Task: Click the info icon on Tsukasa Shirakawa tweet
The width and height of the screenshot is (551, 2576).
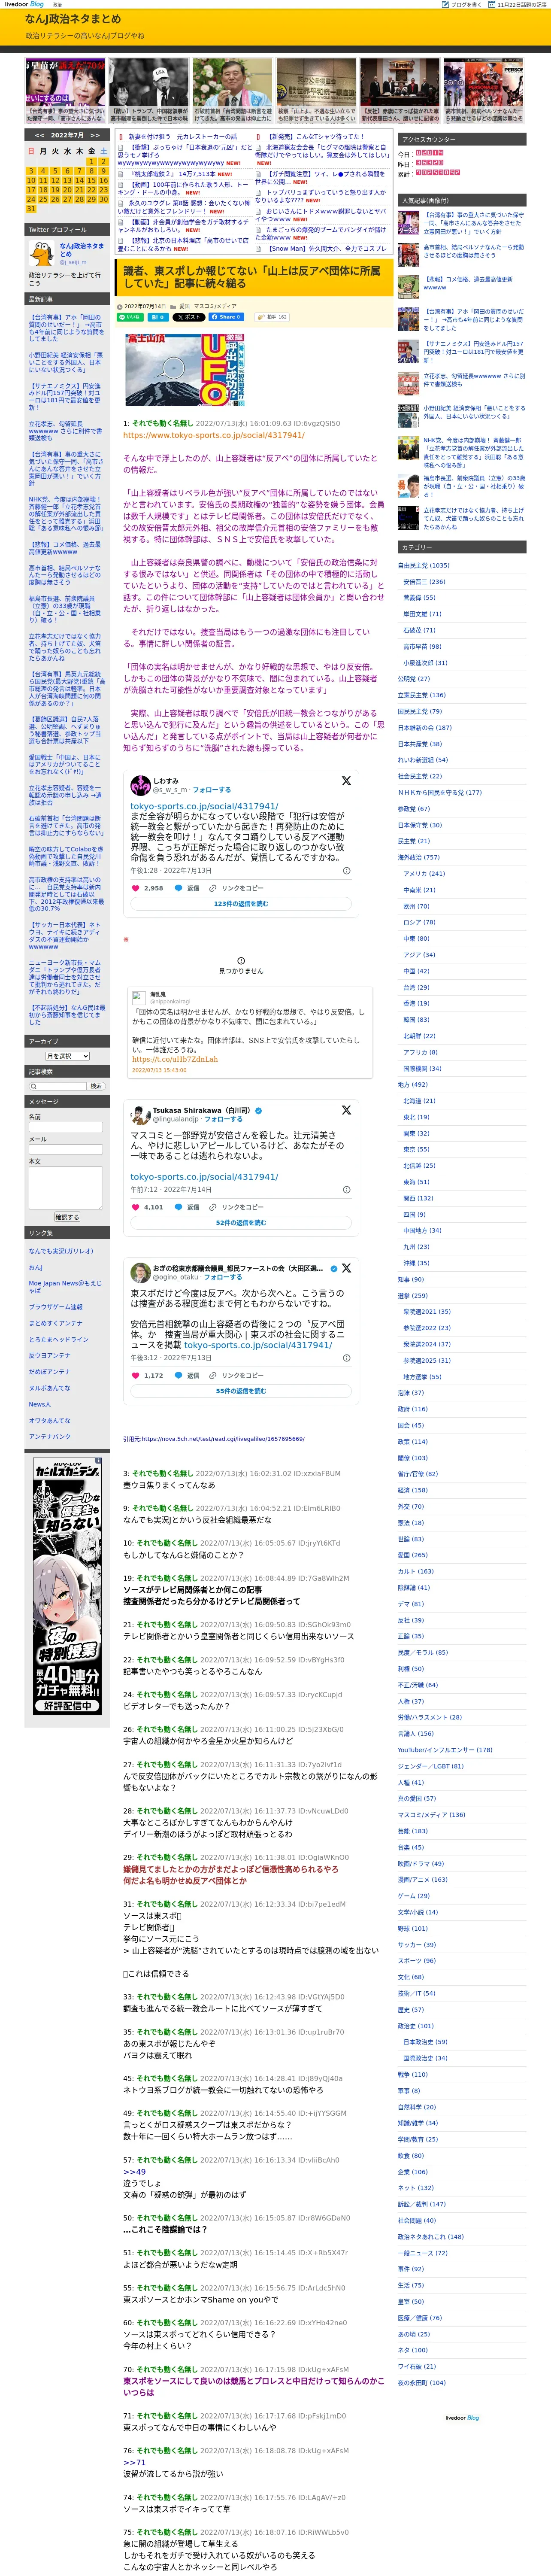Action: [x=347, y=1190]
